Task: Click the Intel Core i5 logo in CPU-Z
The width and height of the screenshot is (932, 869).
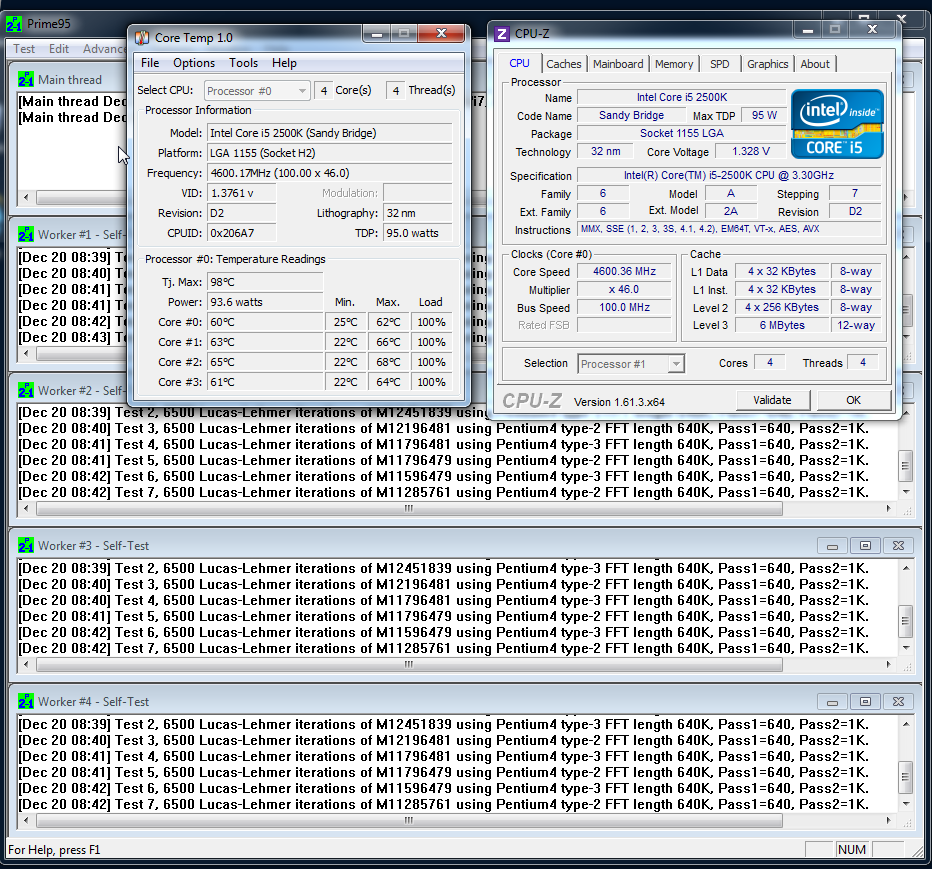Action: [837, 124]
